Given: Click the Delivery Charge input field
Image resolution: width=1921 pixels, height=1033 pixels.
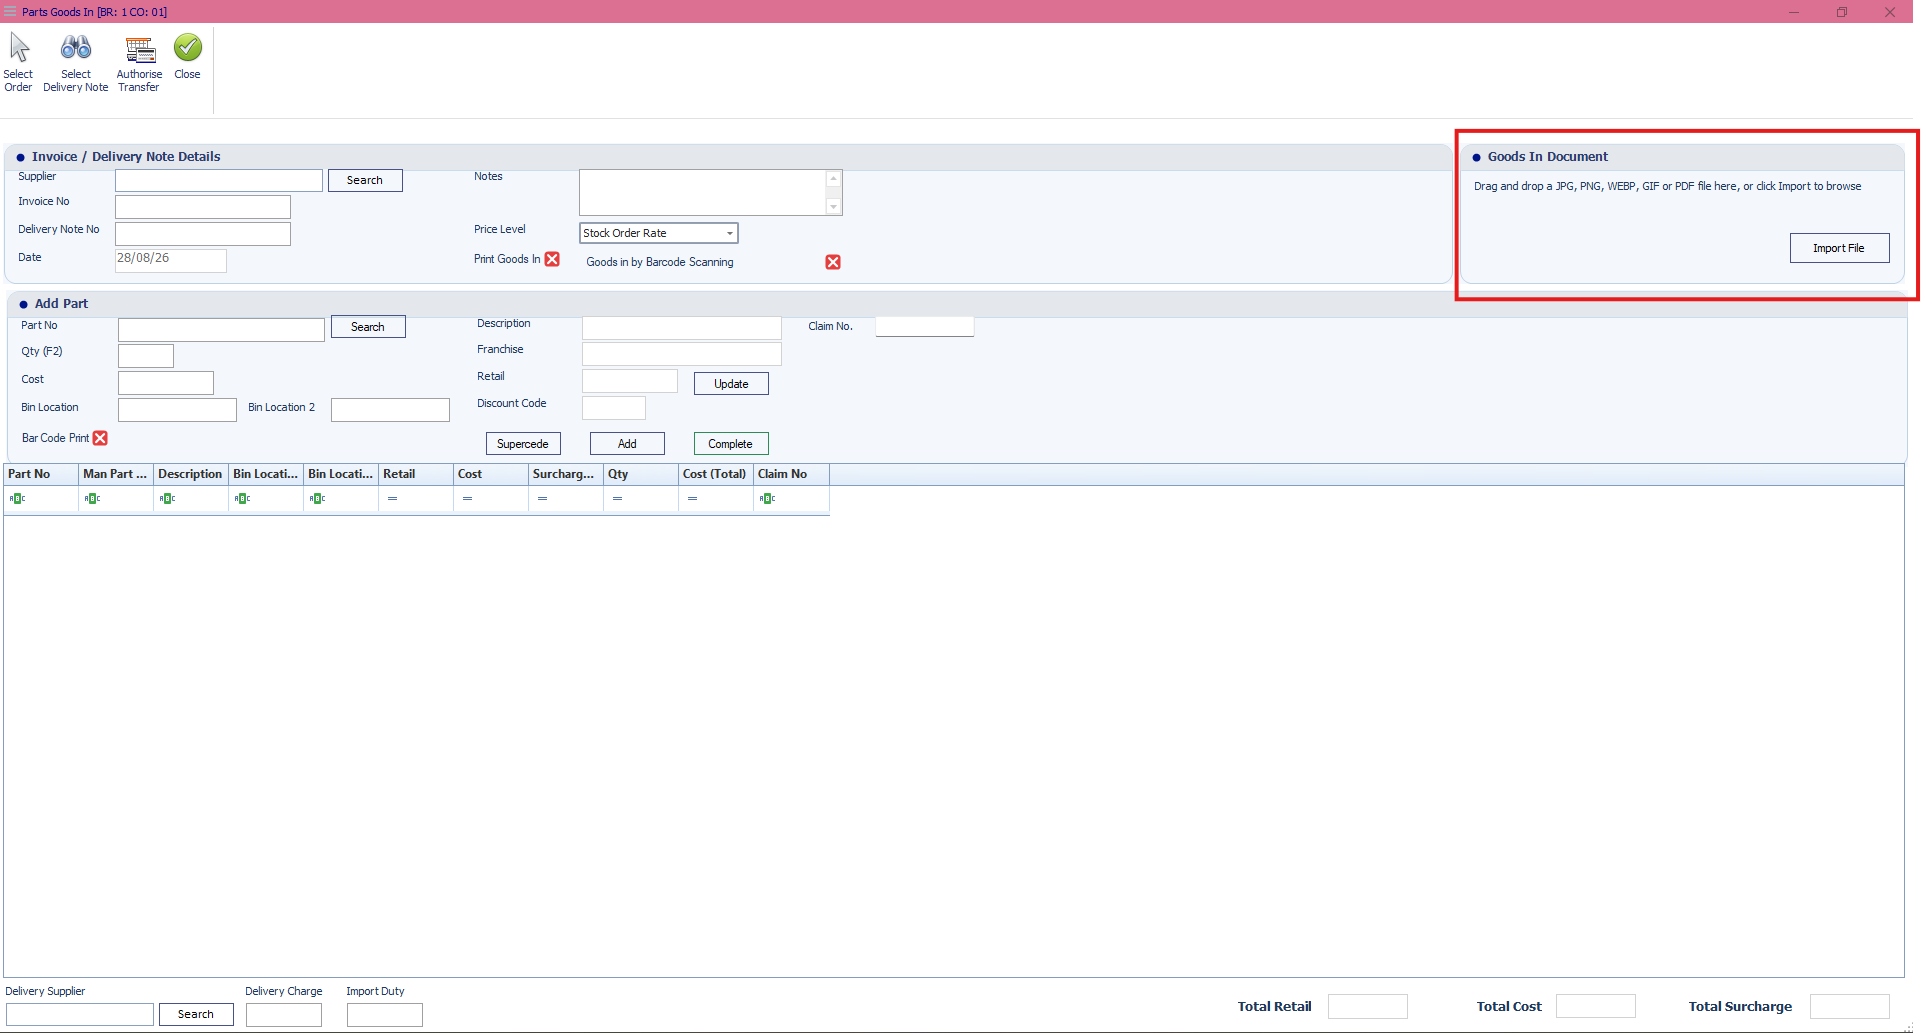Looking at the screenshot, I should (284, 1015).
